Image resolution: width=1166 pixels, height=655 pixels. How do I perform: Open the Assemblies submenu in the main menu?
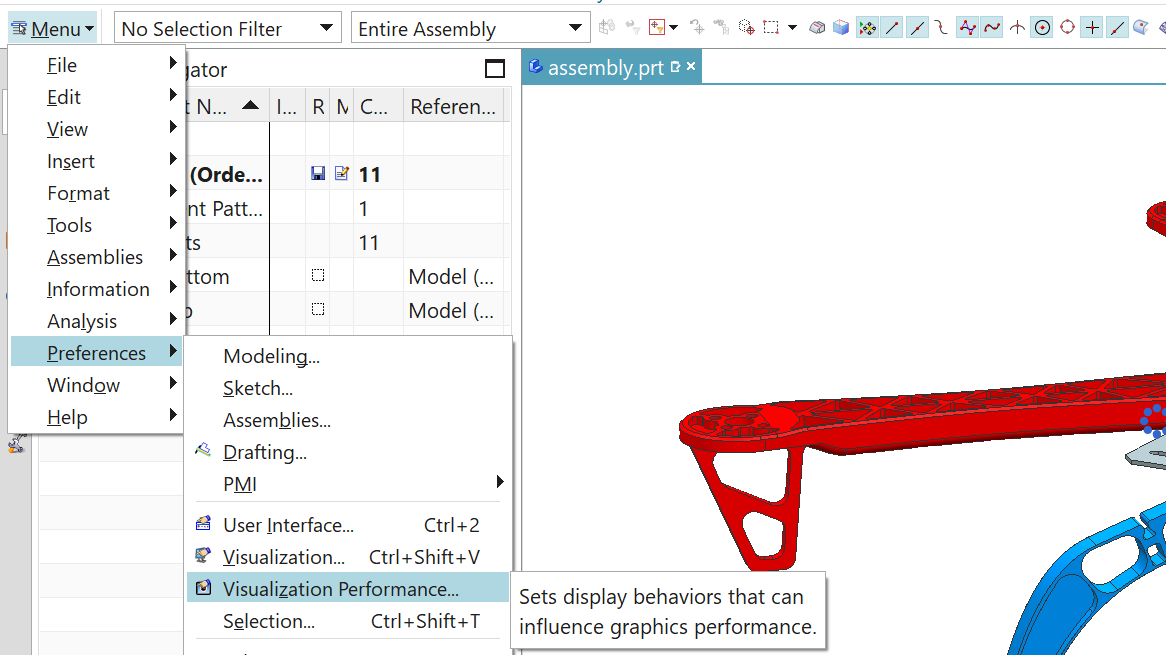coord(96,257)
